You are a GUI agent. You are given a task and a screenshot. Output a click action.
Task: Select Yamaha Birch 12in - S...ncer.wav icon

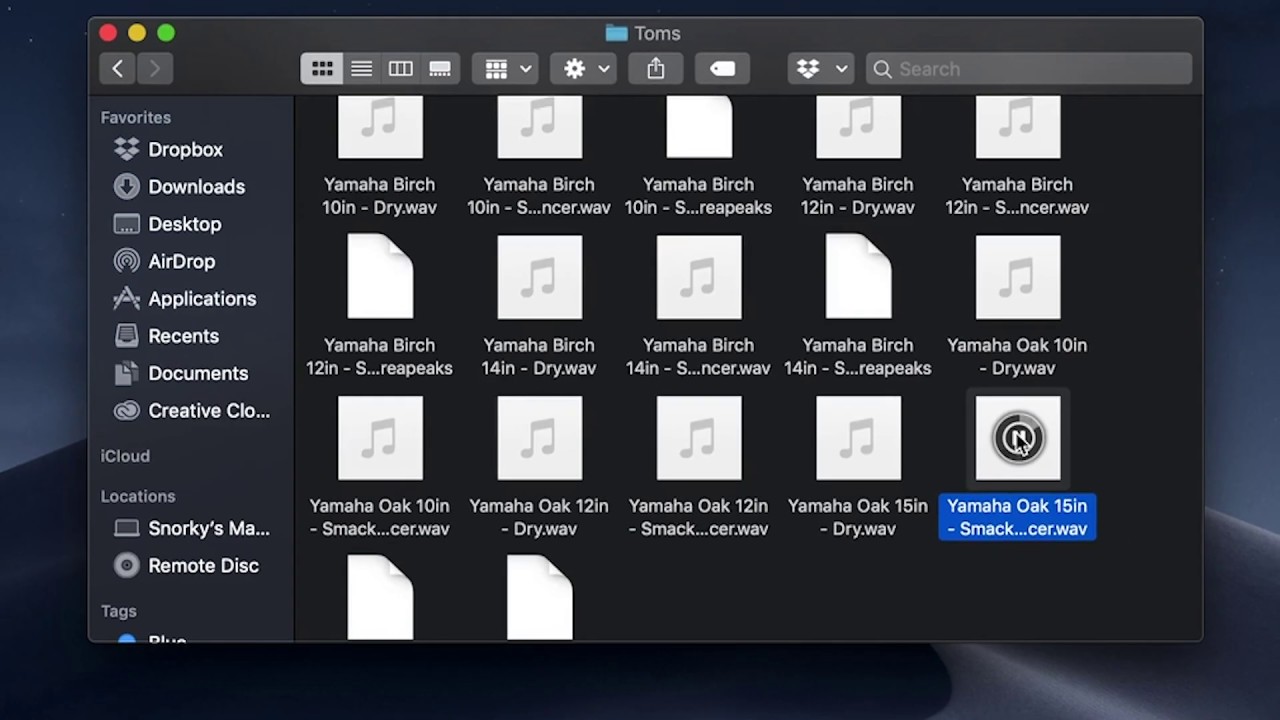tap(1018, 127)
